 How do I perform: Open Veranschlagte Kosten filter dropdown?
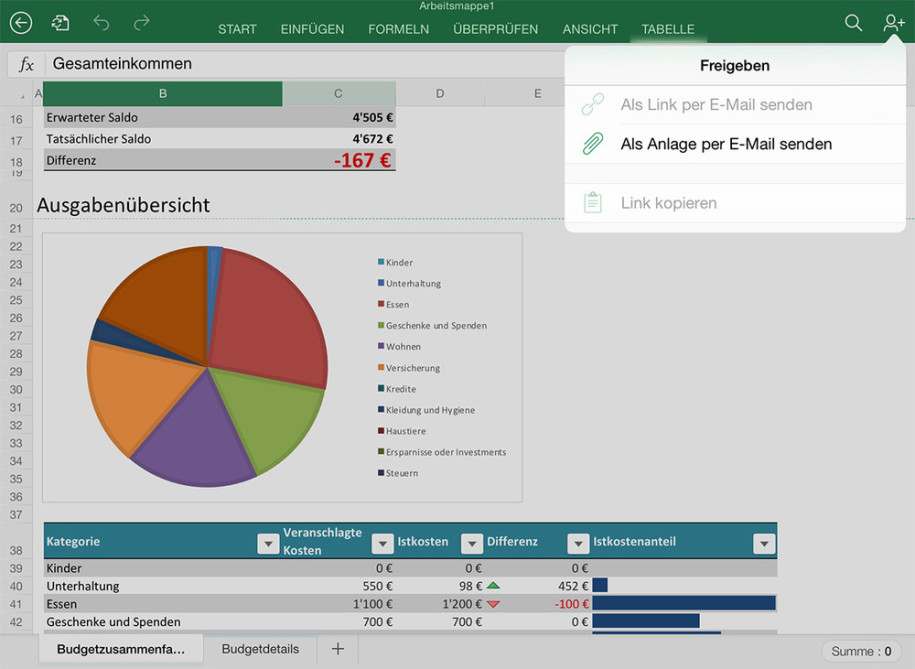[382, 543]
